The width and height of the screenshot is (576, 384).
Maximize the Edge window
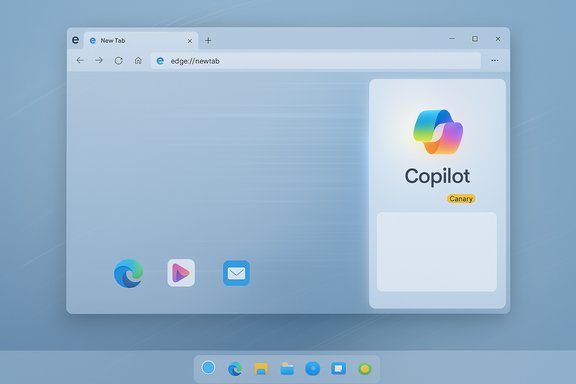pyautogui.click(x=475, y=39)
